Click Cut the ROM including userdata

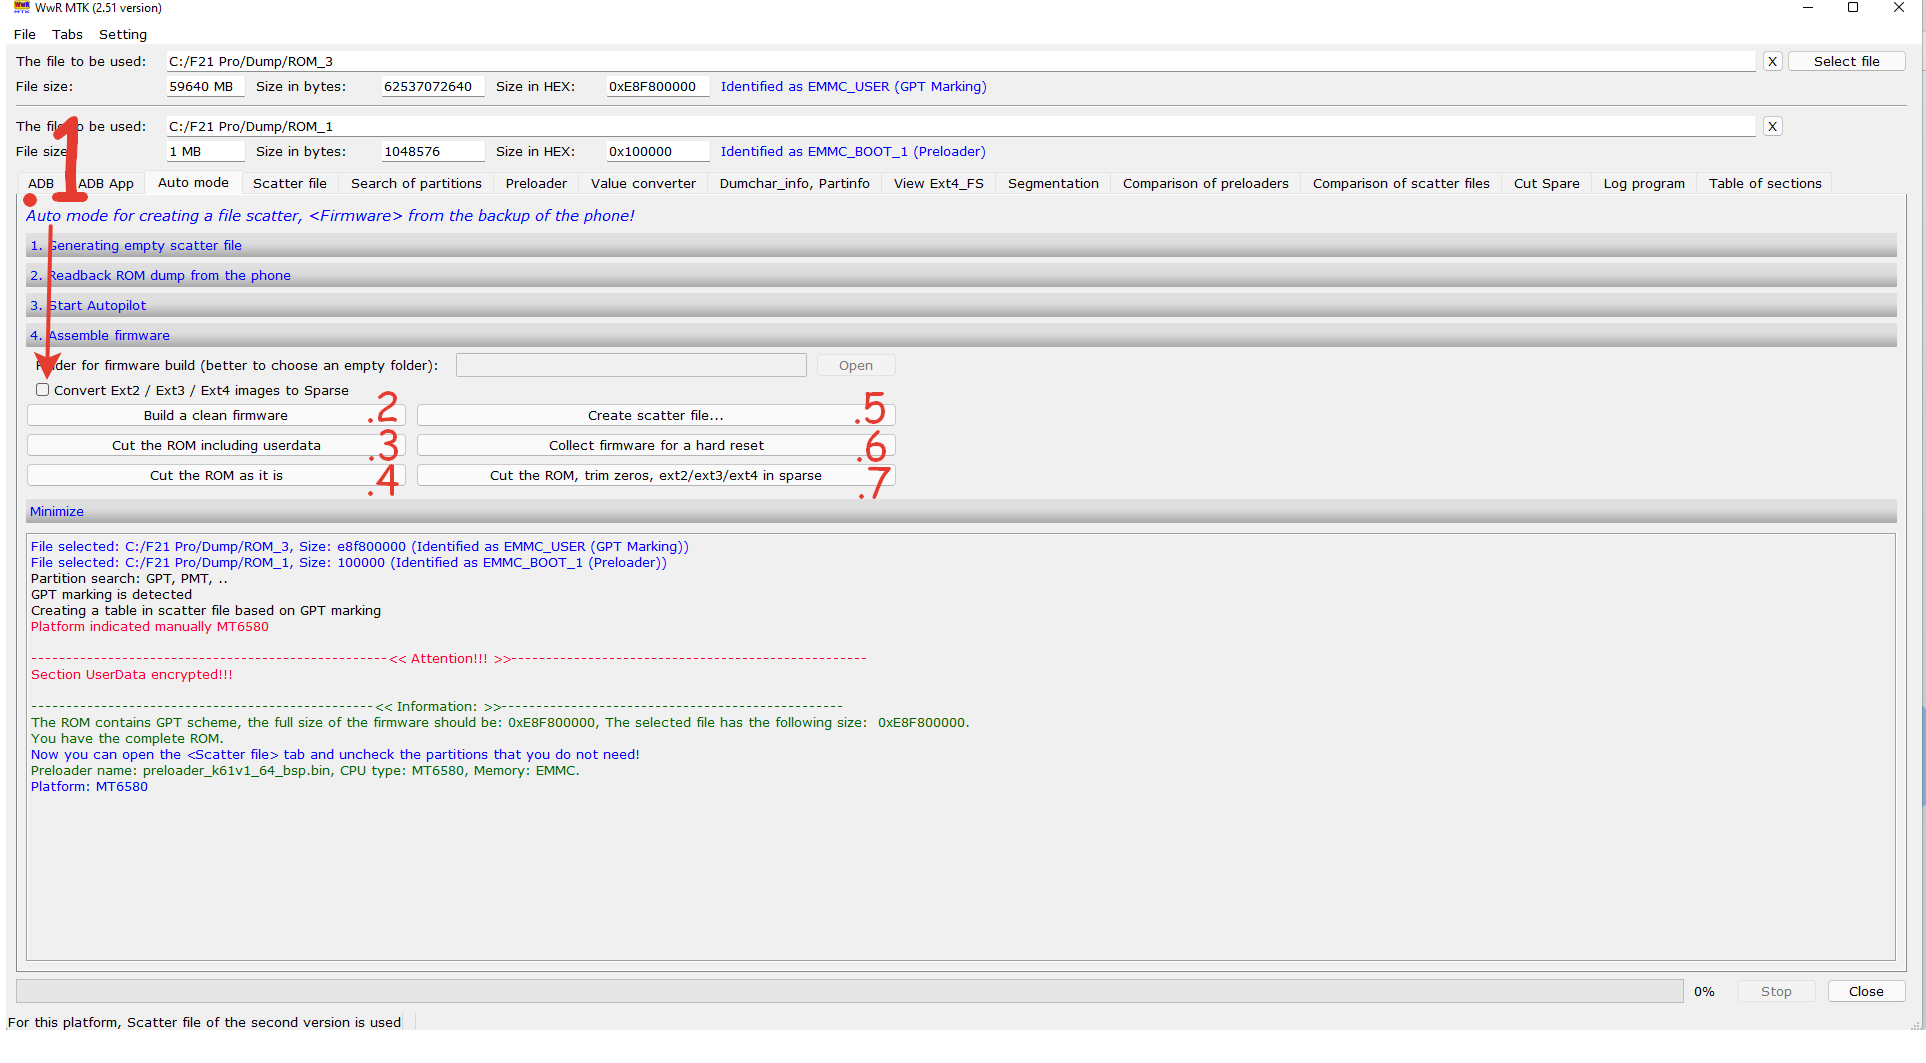tap(215, 445)
